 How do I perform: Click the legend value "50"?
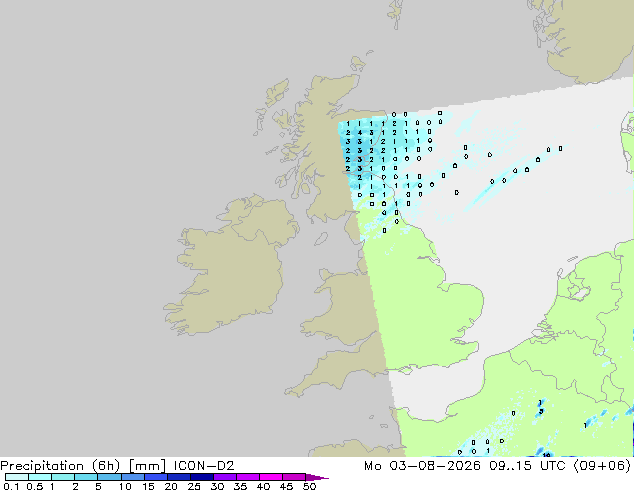tap(309, 486)
